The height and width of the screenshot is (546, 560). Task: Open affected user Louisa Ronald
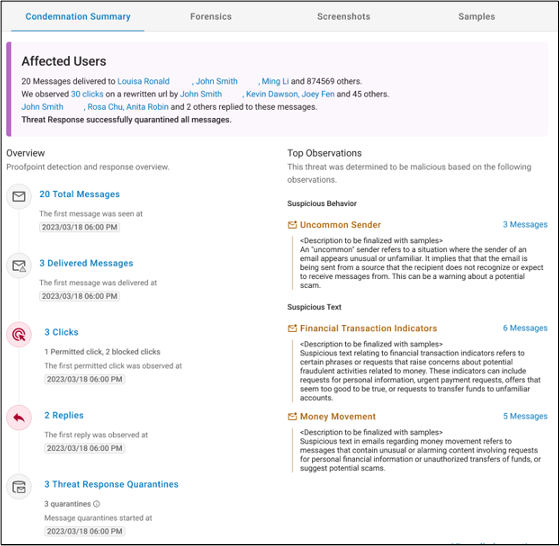(x=143, y=81)
